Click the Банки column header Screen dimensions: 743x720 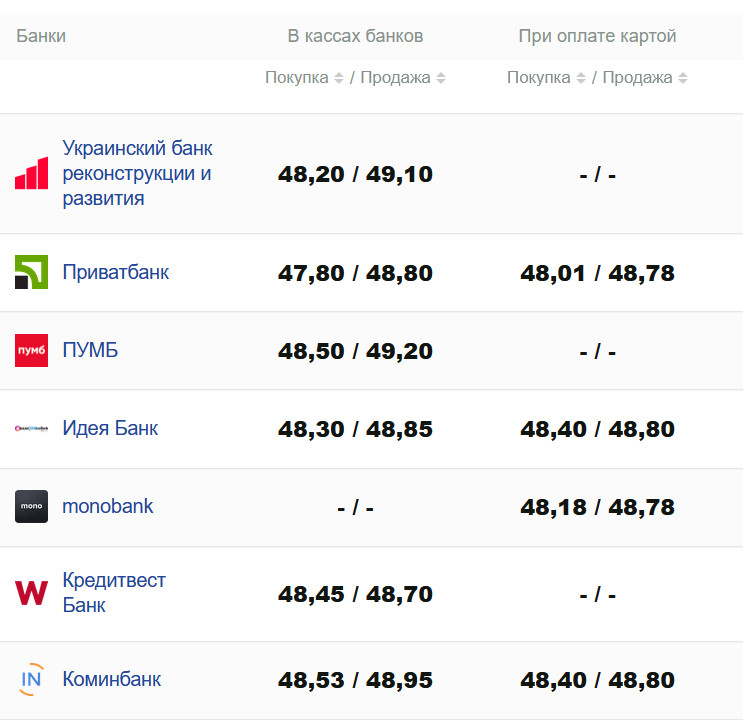(x=41, y=36)
